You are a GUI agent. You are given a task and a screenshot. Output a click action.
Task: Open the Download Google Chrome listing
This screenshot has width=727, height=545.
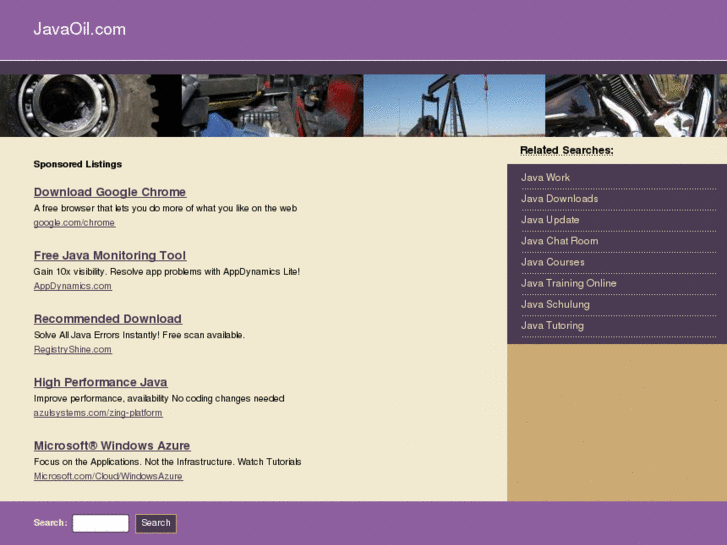pyautogui.click(x=110, y=192)
